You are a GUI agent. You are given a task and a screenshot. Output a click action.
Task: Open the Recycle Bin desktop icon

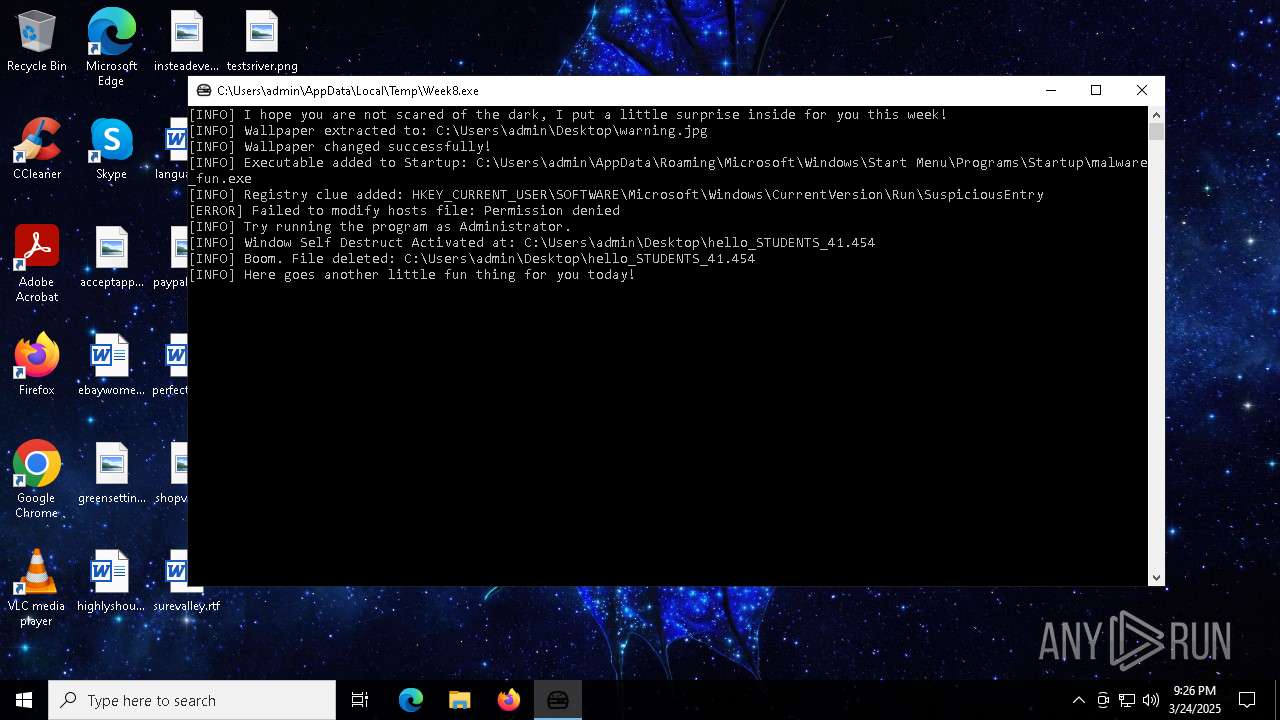pos(37,42)
